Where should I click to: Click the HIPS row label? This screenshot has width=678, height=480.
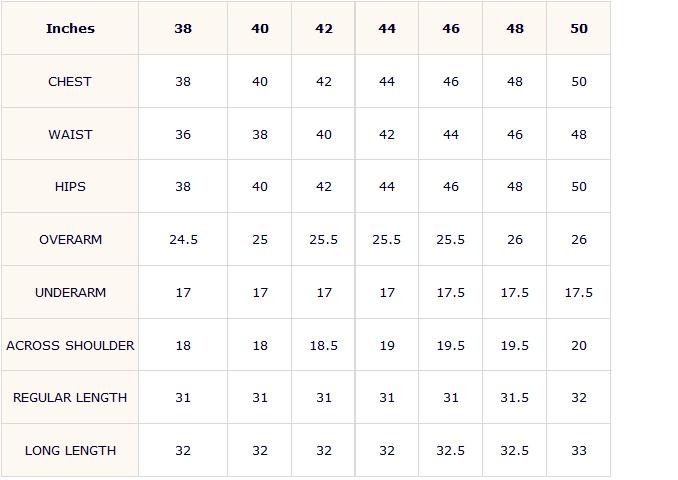click(70, 186)
